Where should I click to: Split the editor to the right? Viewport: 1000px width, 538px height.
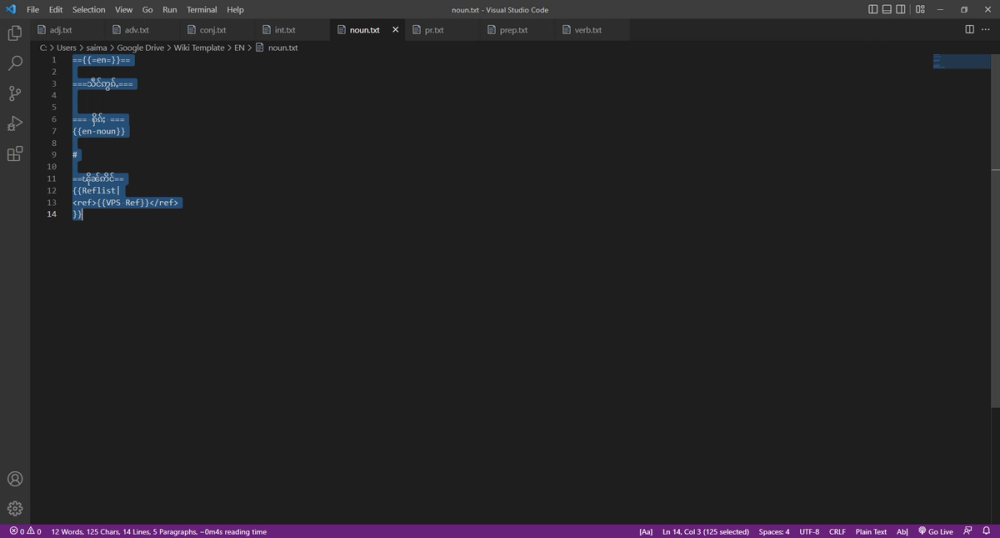[x=969, y=29]
